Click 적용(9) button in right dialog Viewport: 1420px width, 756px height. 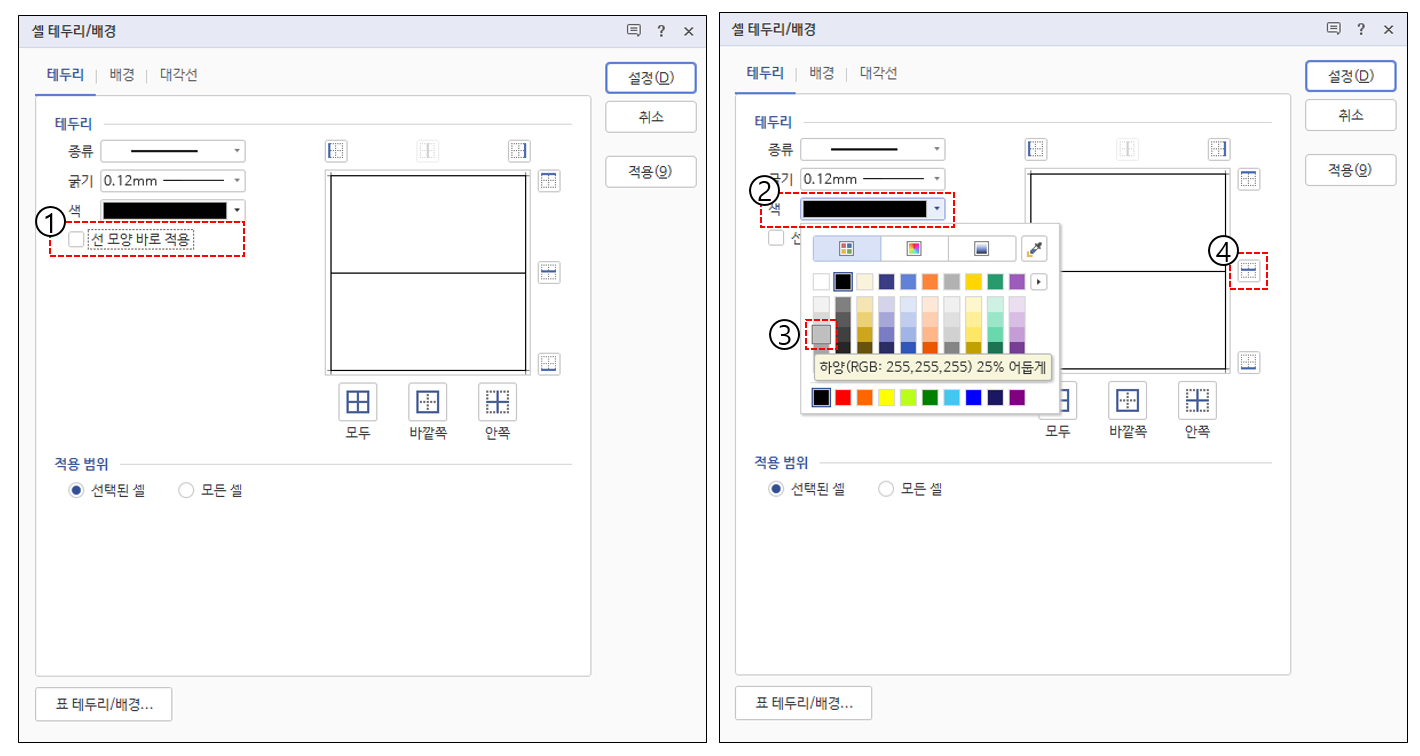tap(1350, 170)
